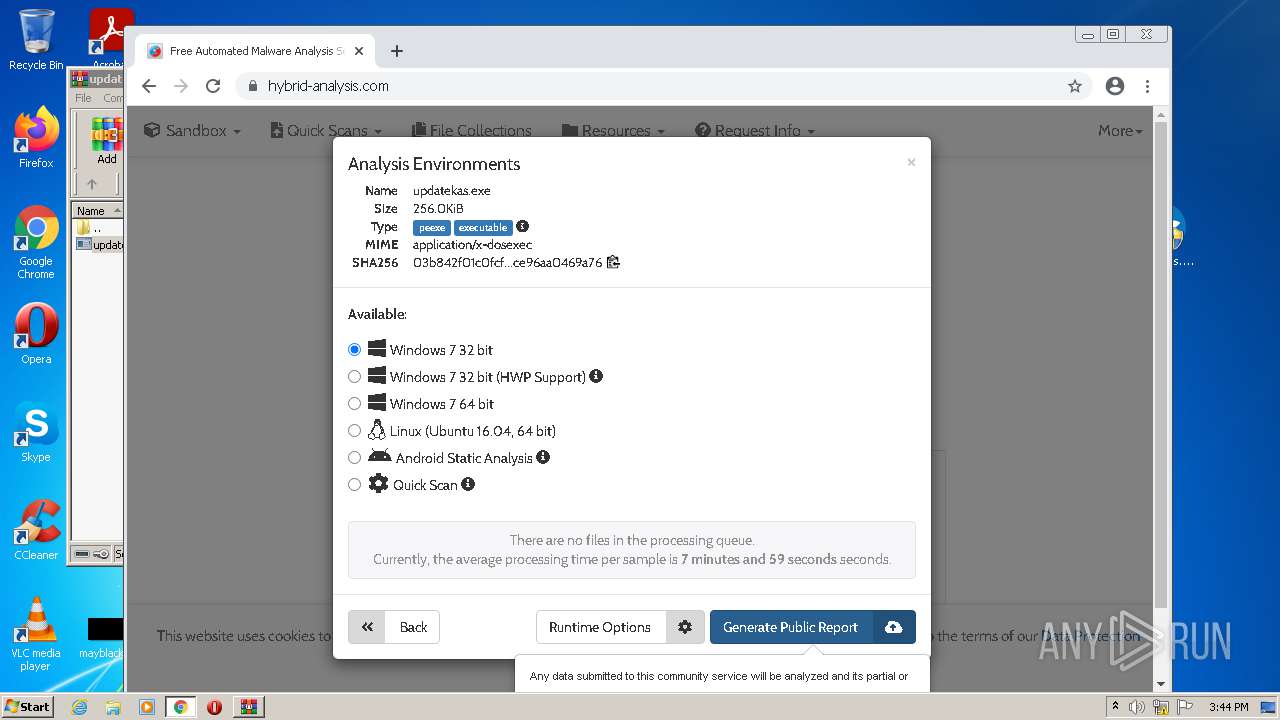Copy the SHA256 hash to clipboard
Viewport: 1280px width, 720px height.
614,262
